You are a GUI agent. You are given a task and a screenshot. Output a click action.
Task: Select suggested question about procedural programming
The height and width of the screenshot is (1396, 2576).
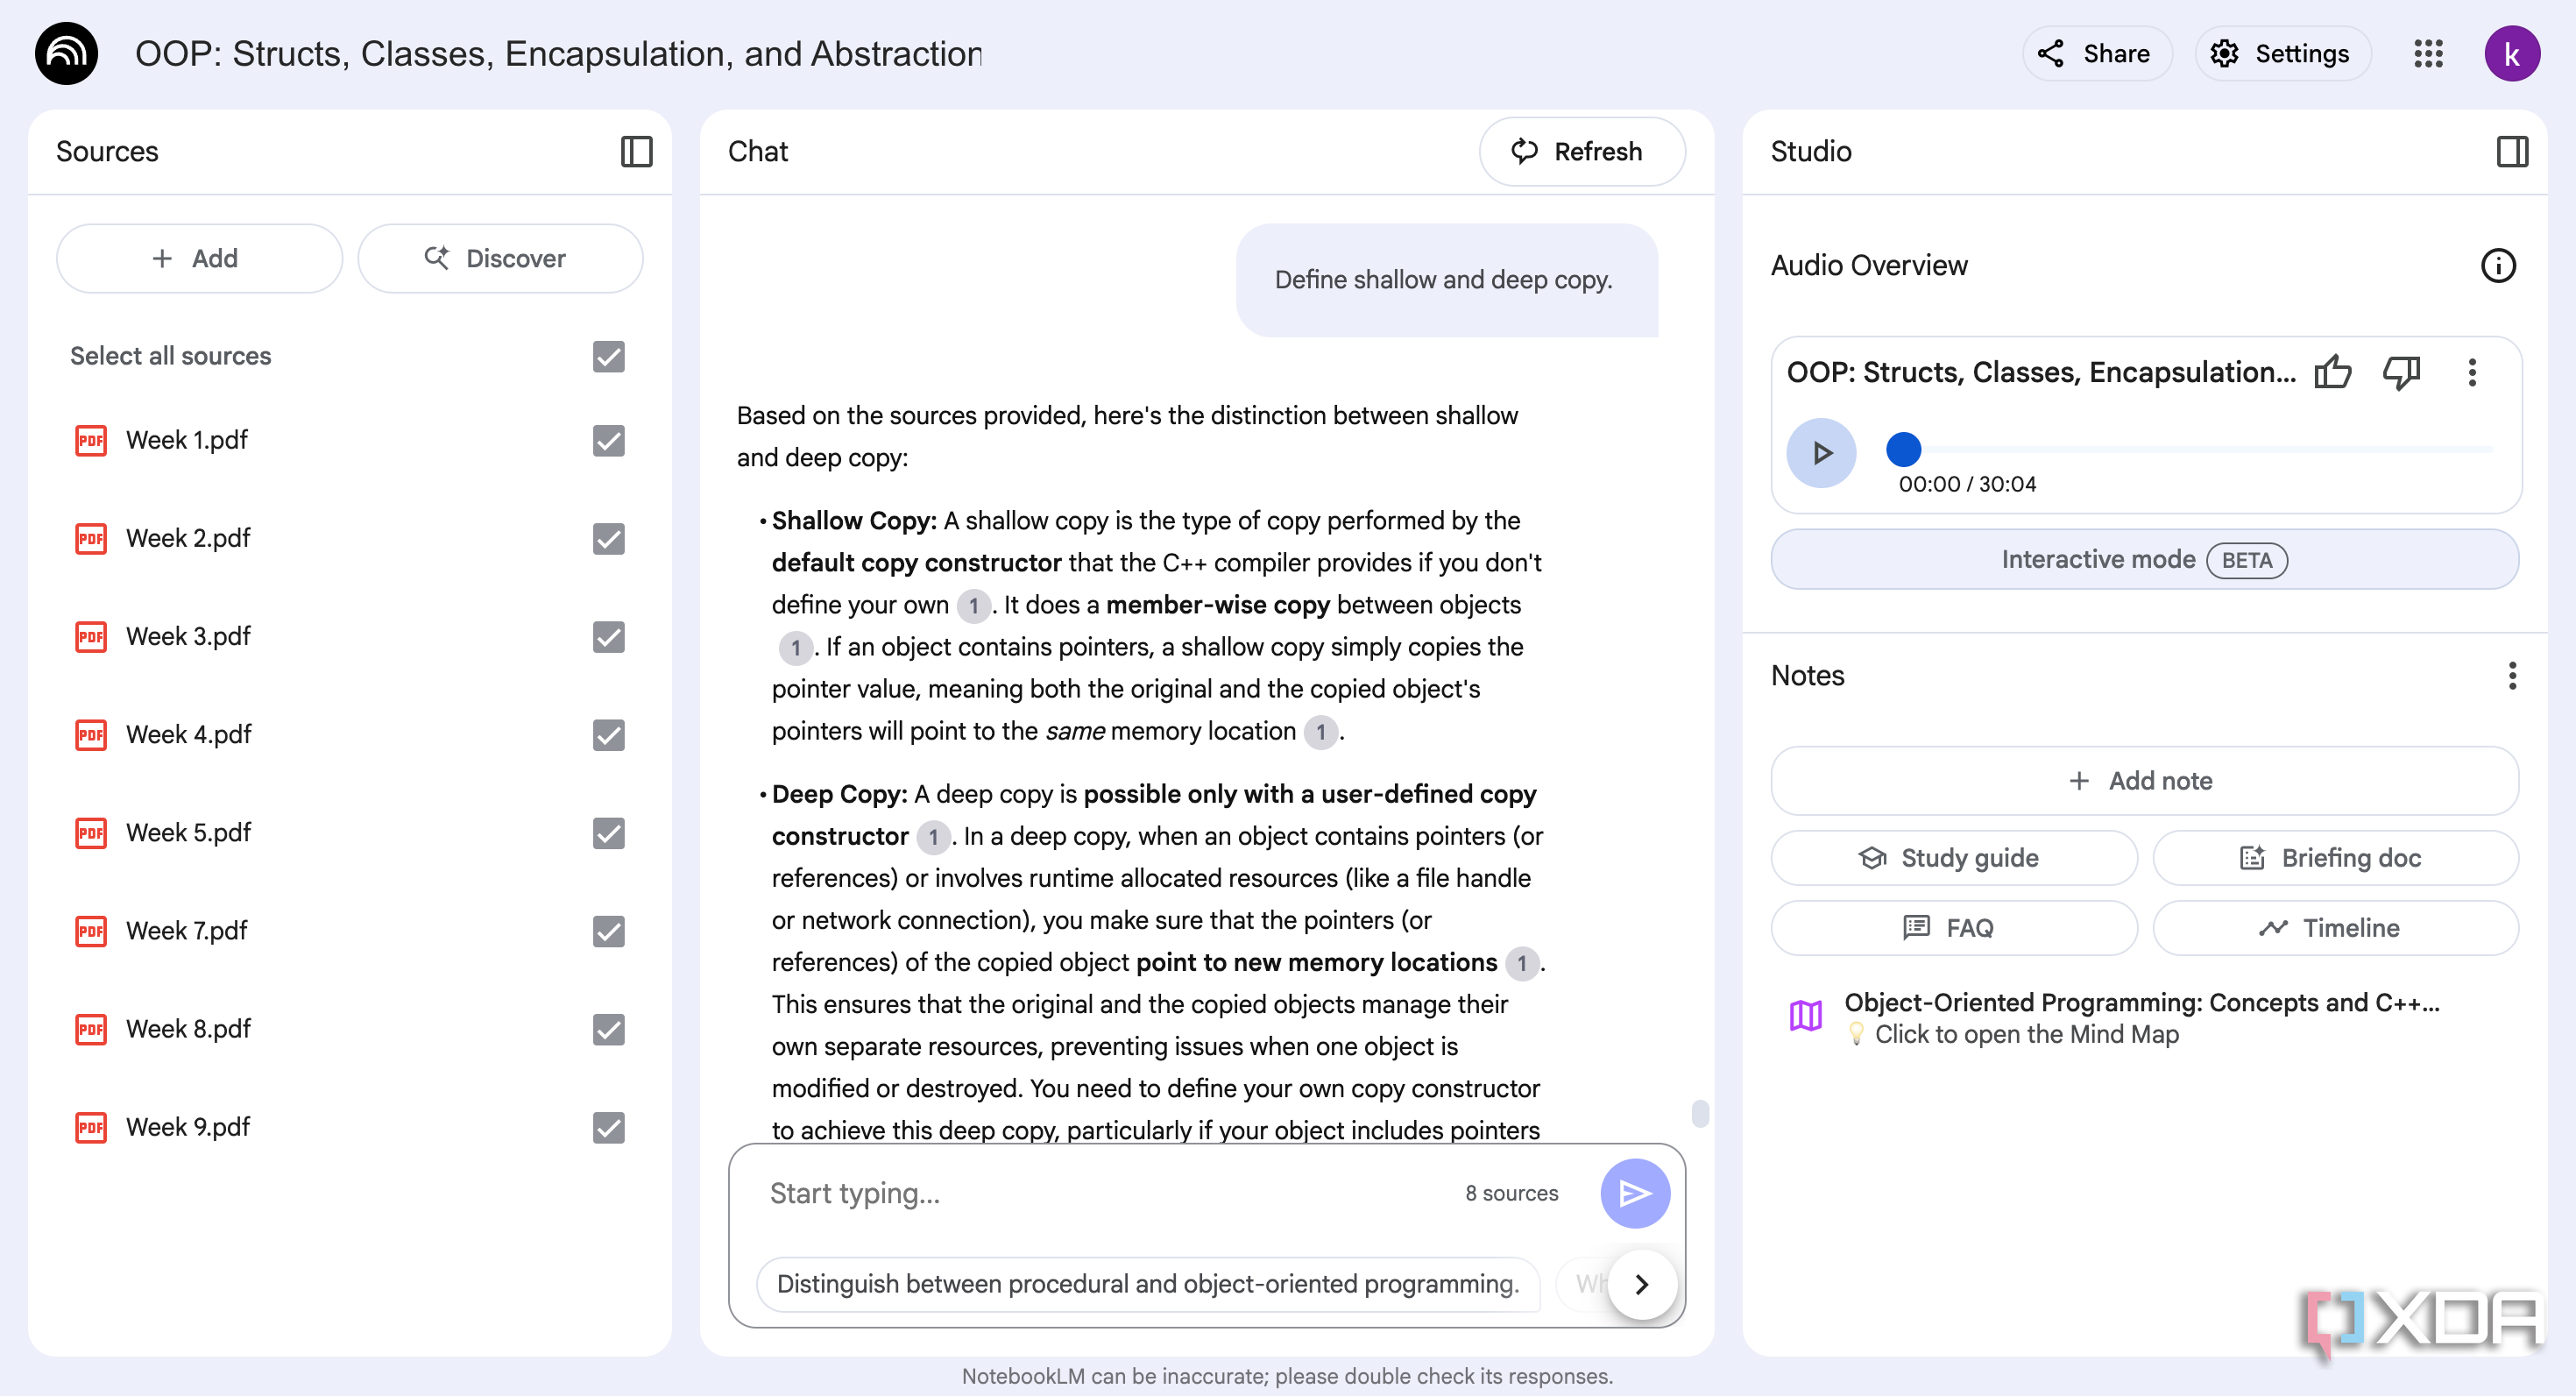pos(1148,1284)
